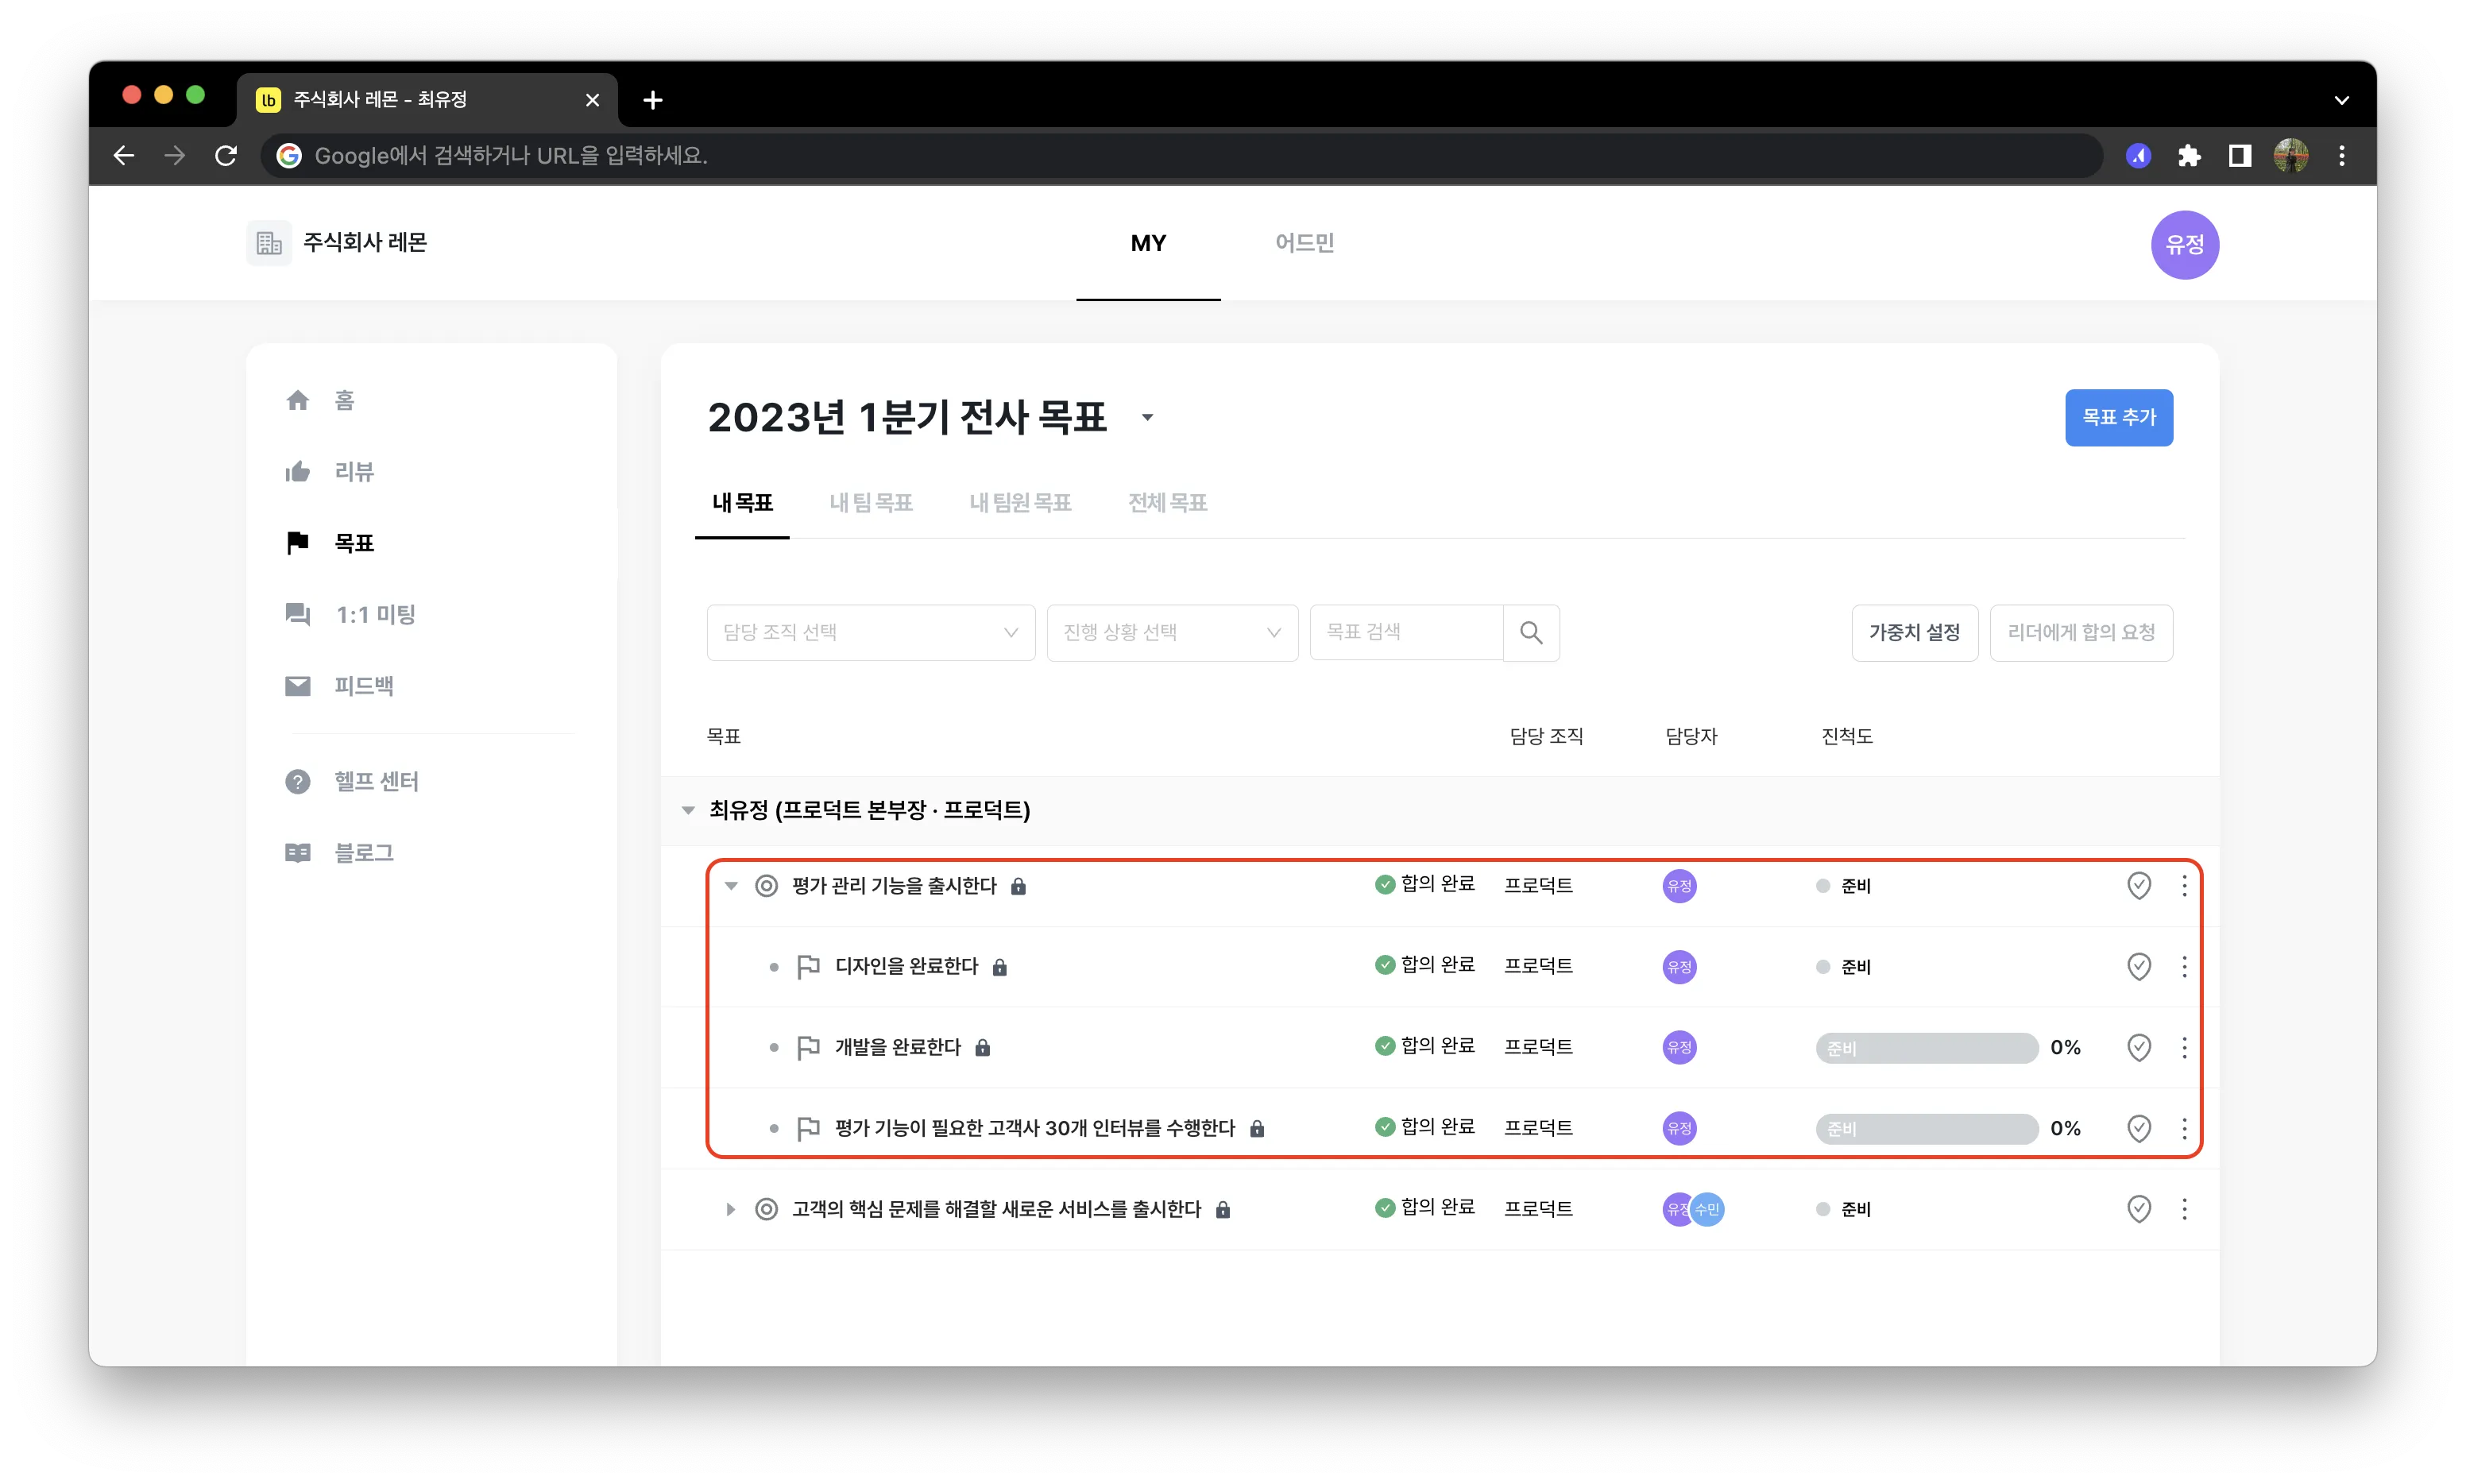Open more options for 고객사 30개 인터뷰 row
Viewport: 2466px width, 1484px height.
tap(2184, 1128)
